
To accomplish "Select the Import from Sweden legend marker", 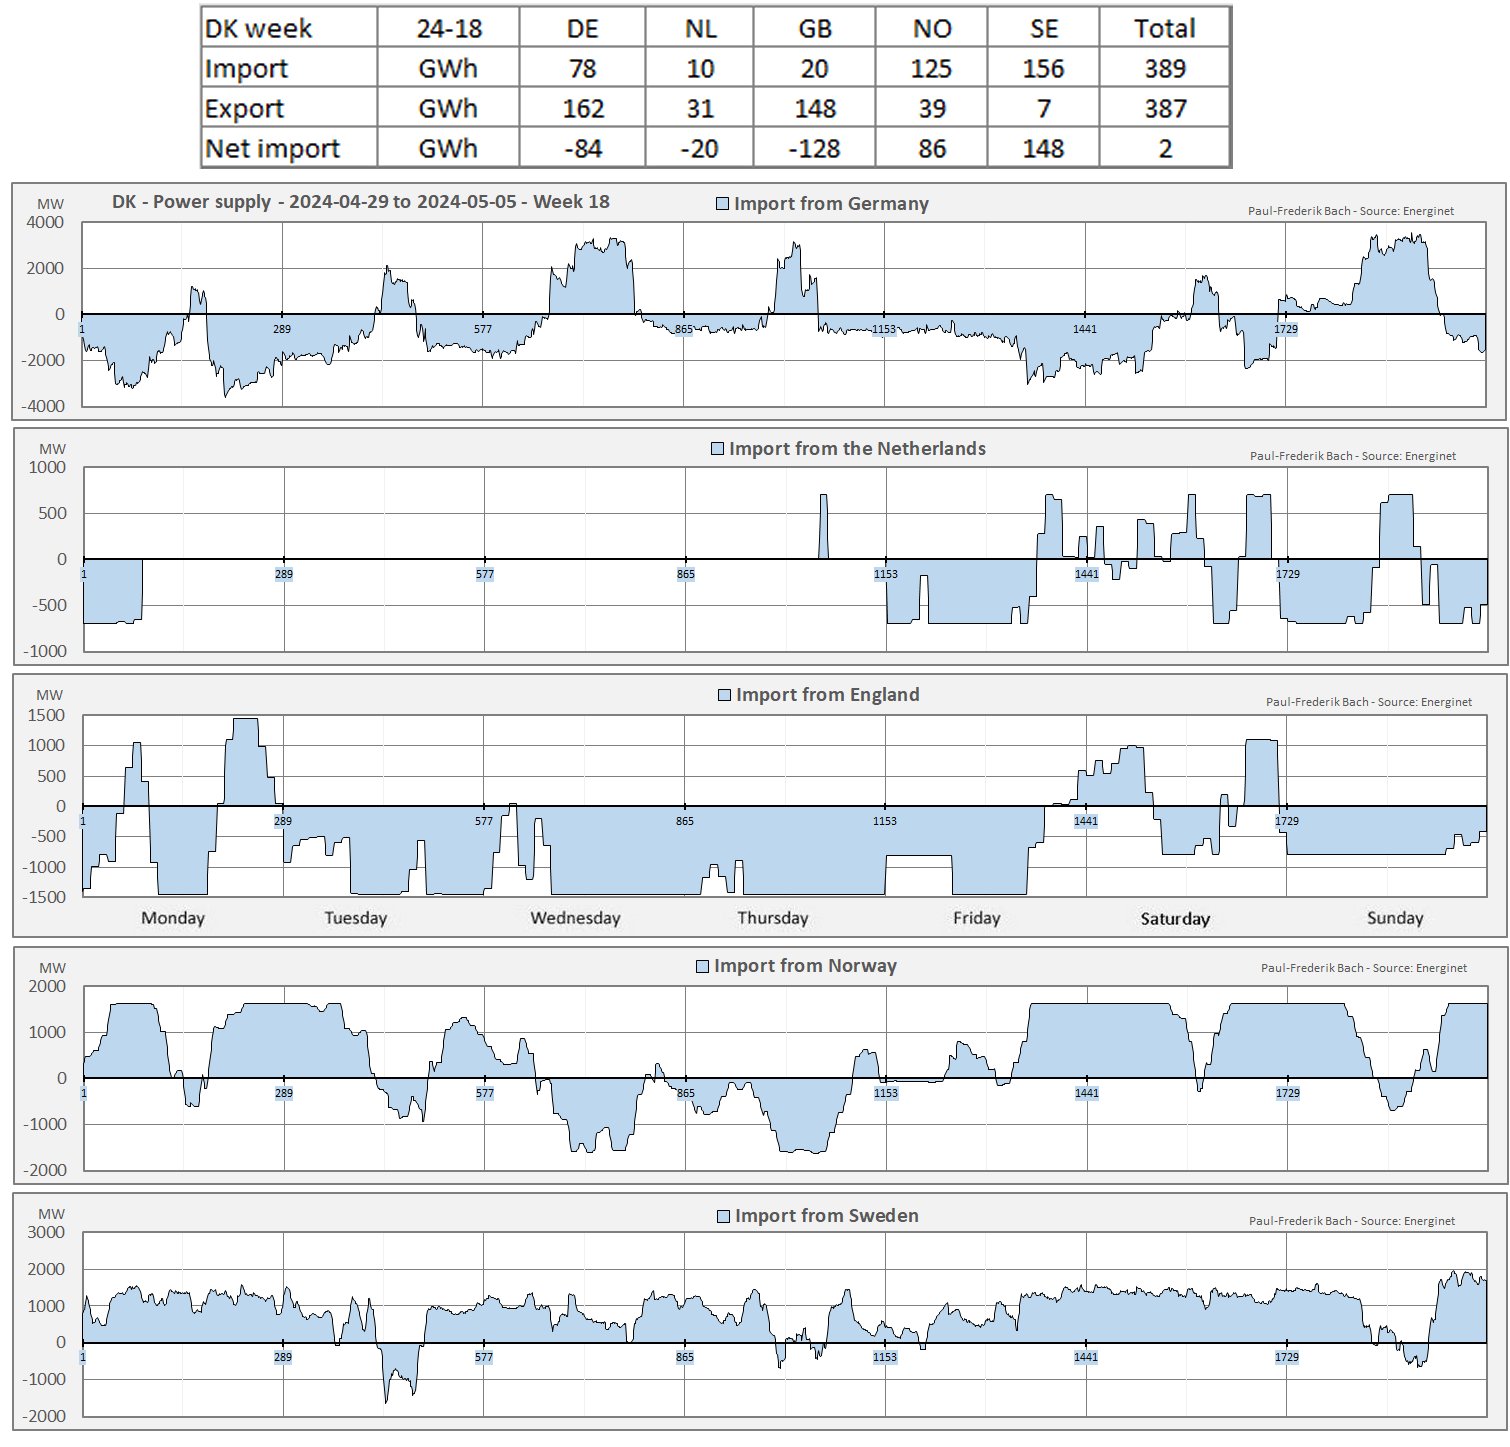I will [x=723, y=1216].
